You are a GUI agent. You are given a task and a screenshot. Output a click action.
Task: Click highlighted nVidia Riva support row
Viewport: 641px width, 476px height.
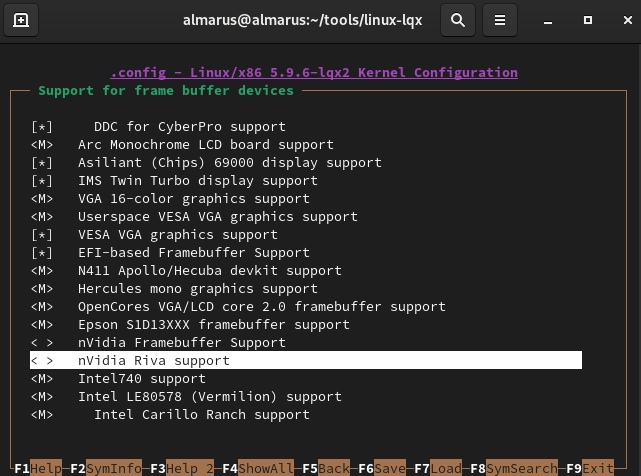coord(306,360)
